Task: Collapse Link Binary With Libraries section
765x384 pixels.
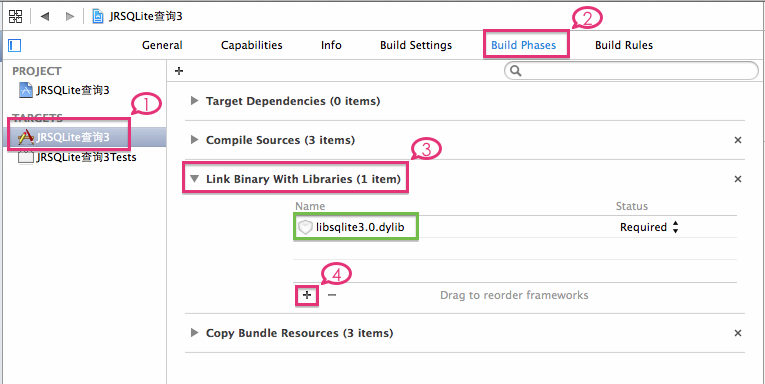Action: tap(195, 179)
